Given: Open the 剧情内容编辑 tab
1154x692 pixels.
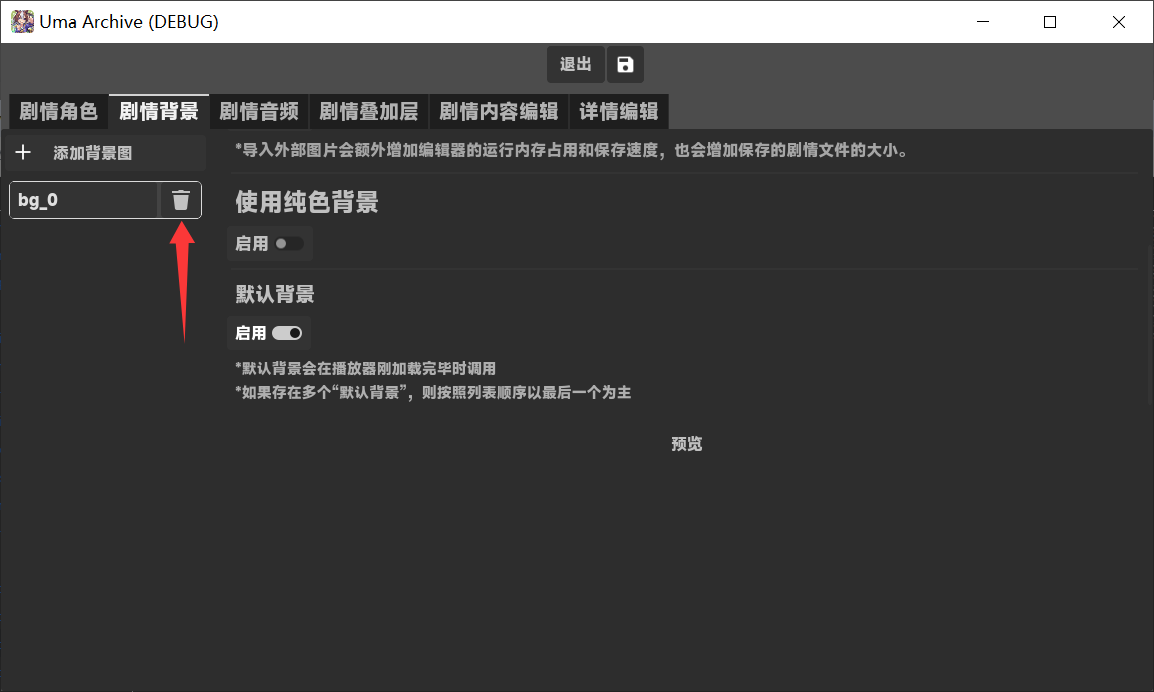Looking at the screenshot, I should point(499,111).
